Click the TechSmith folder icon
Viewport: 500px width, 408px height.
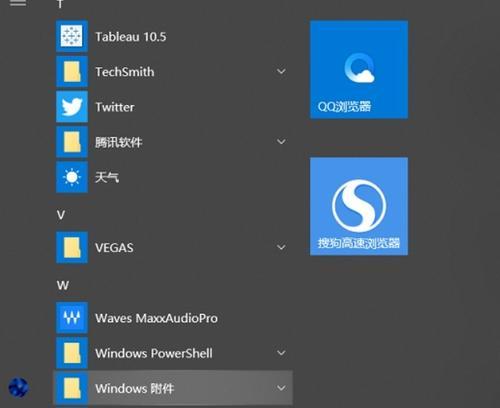72,71
